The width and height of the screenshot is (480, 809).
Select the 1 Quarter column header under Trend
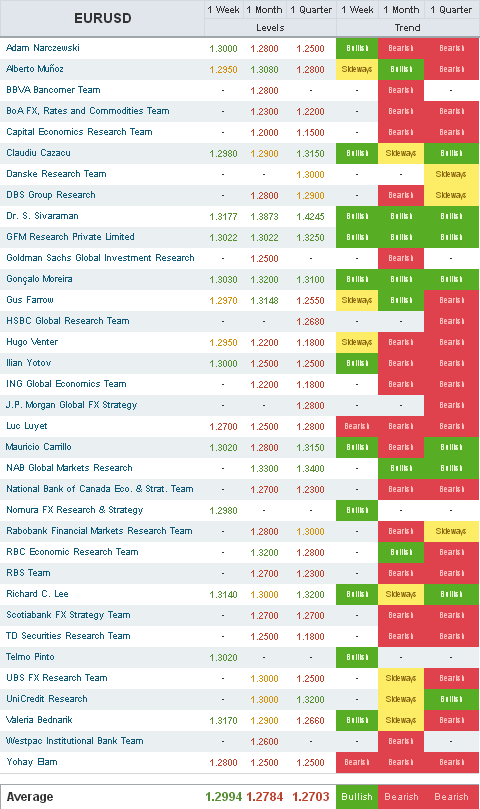point(451,10)
